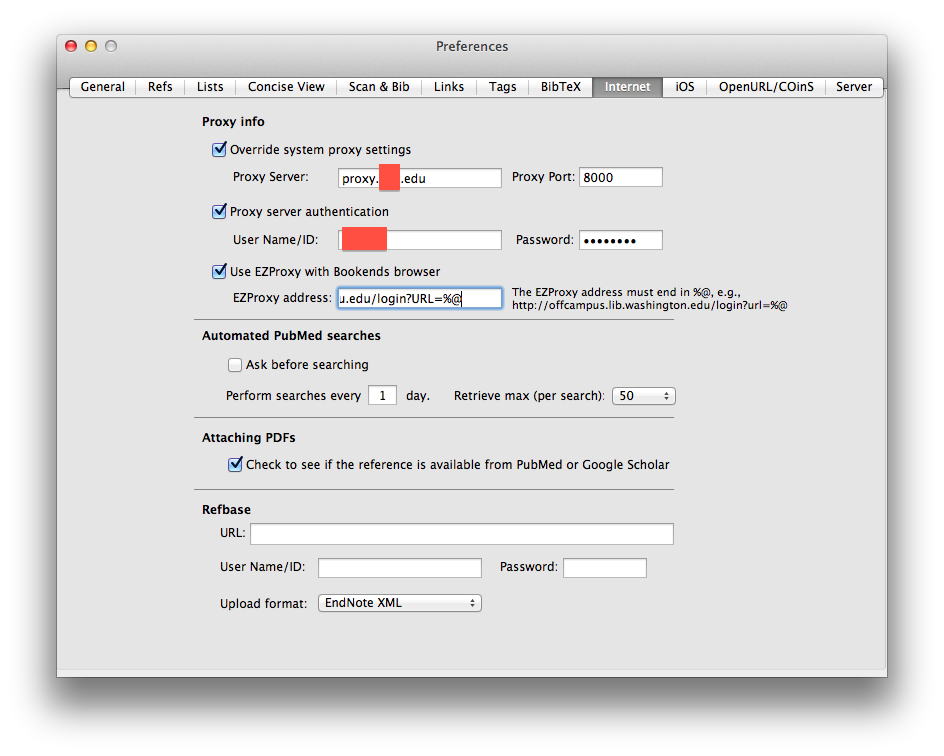
Task: Open the Scan & Bib tab
Action: pos(378,87)
